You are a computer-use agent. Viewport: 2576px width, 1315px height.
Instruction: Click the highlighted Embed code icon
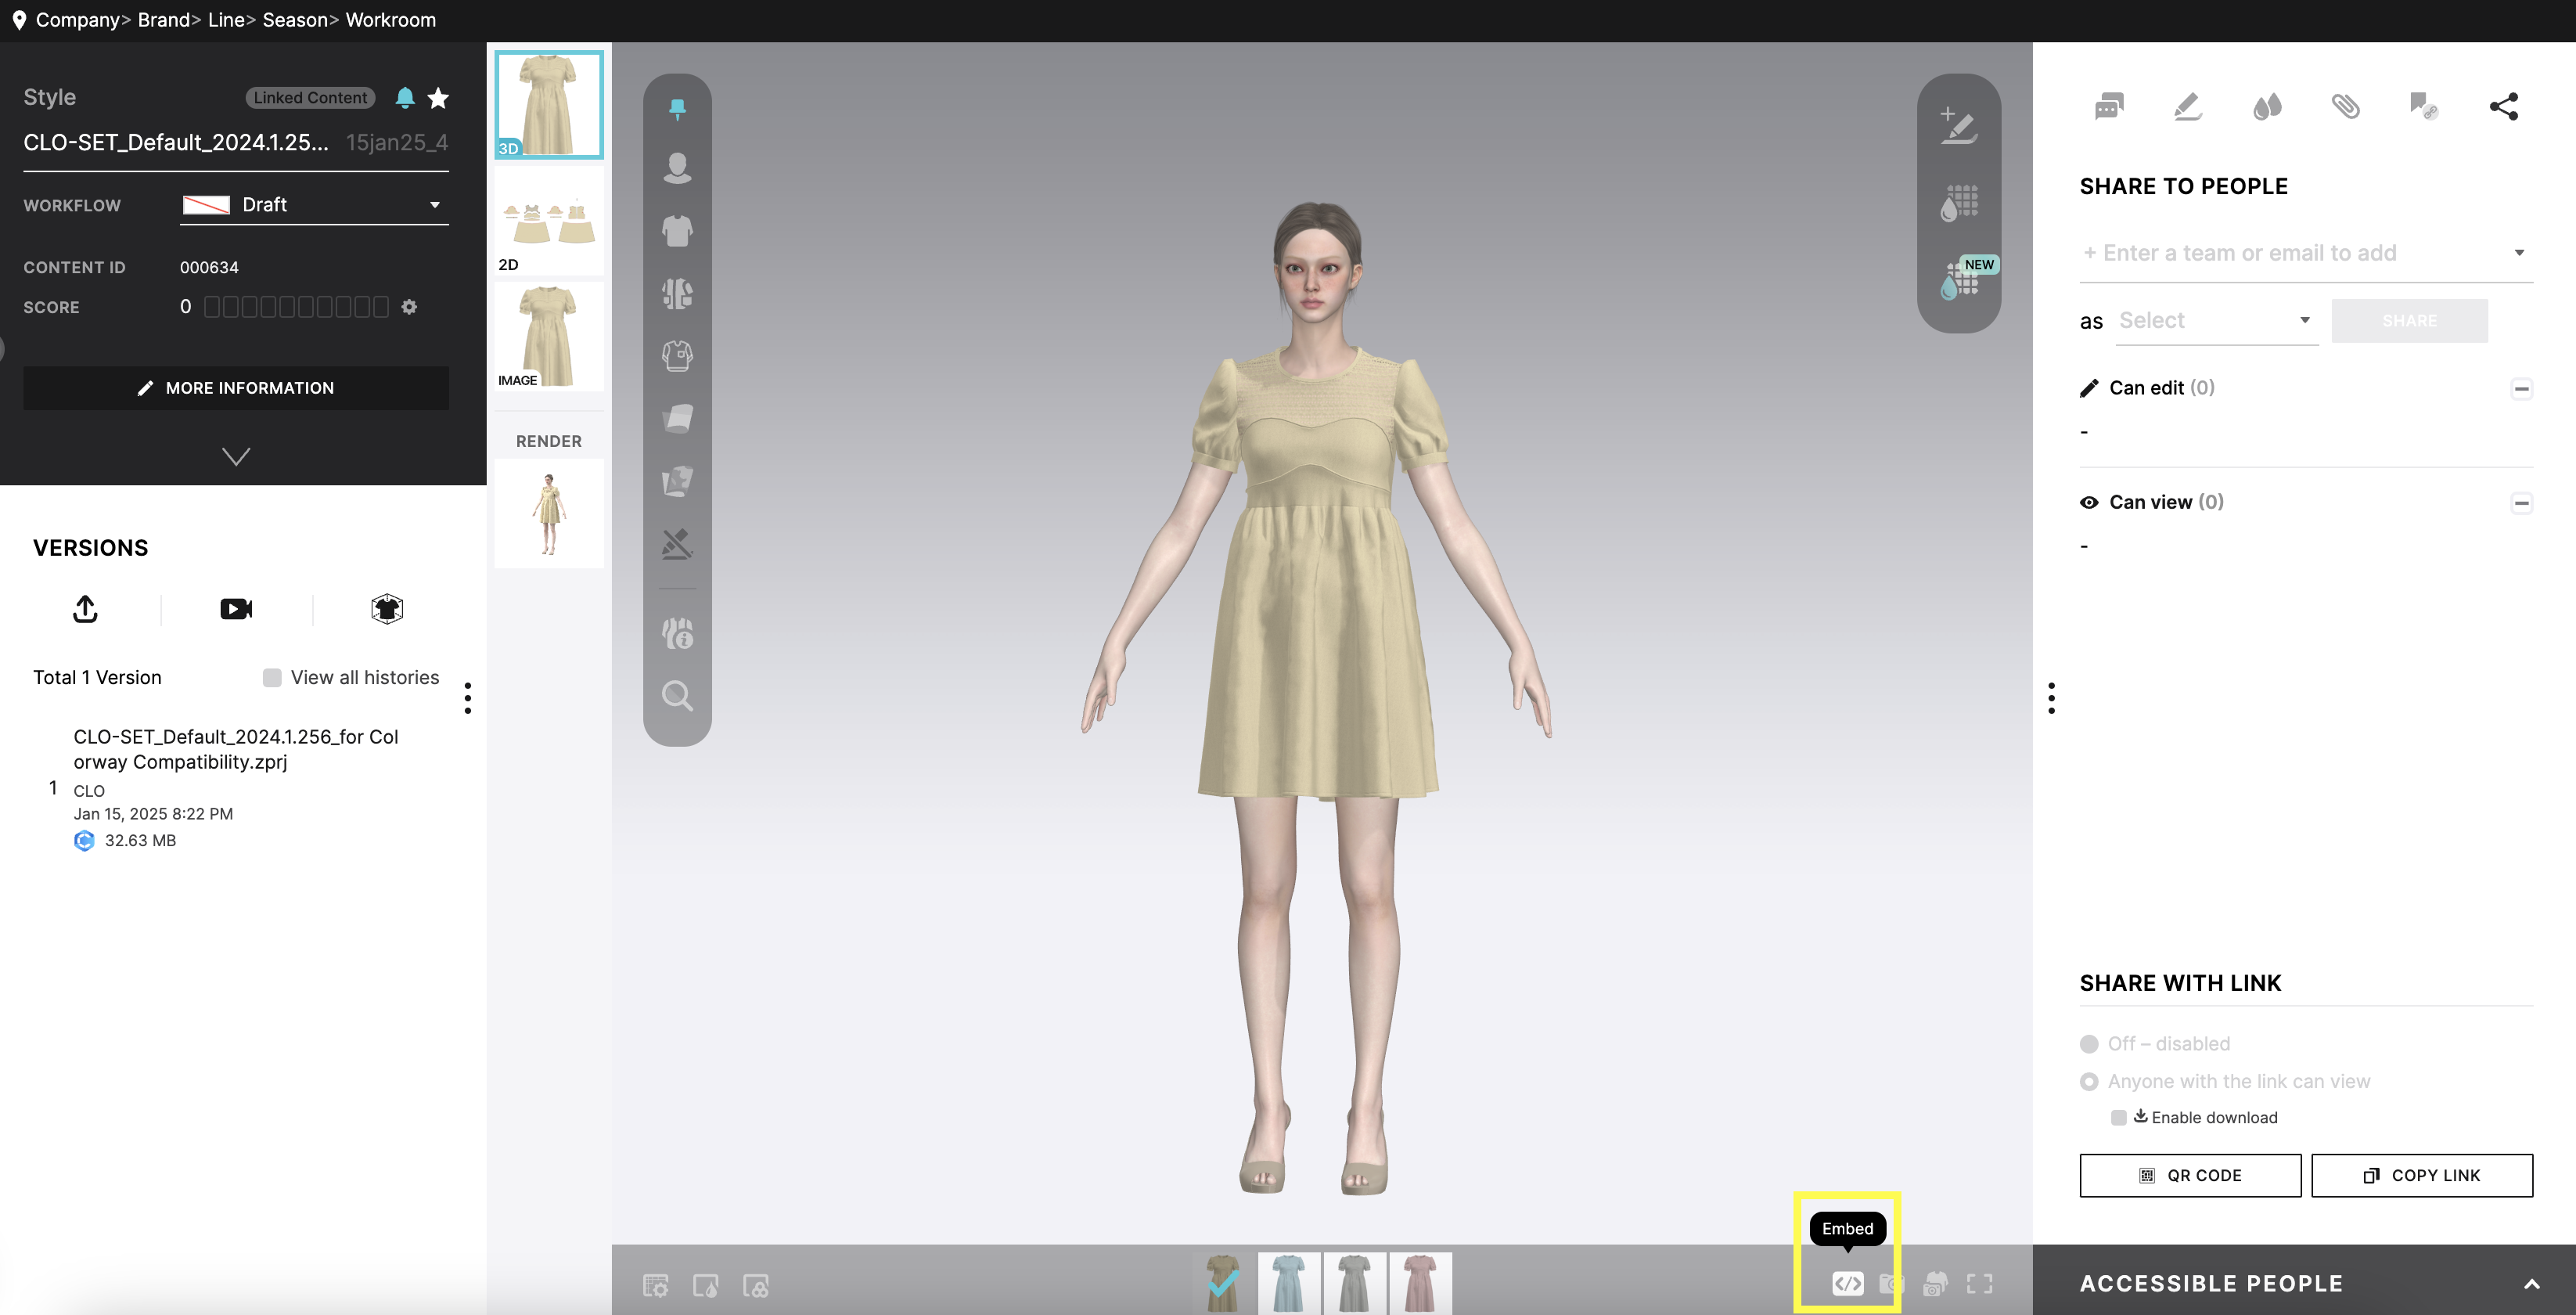1847,1284
